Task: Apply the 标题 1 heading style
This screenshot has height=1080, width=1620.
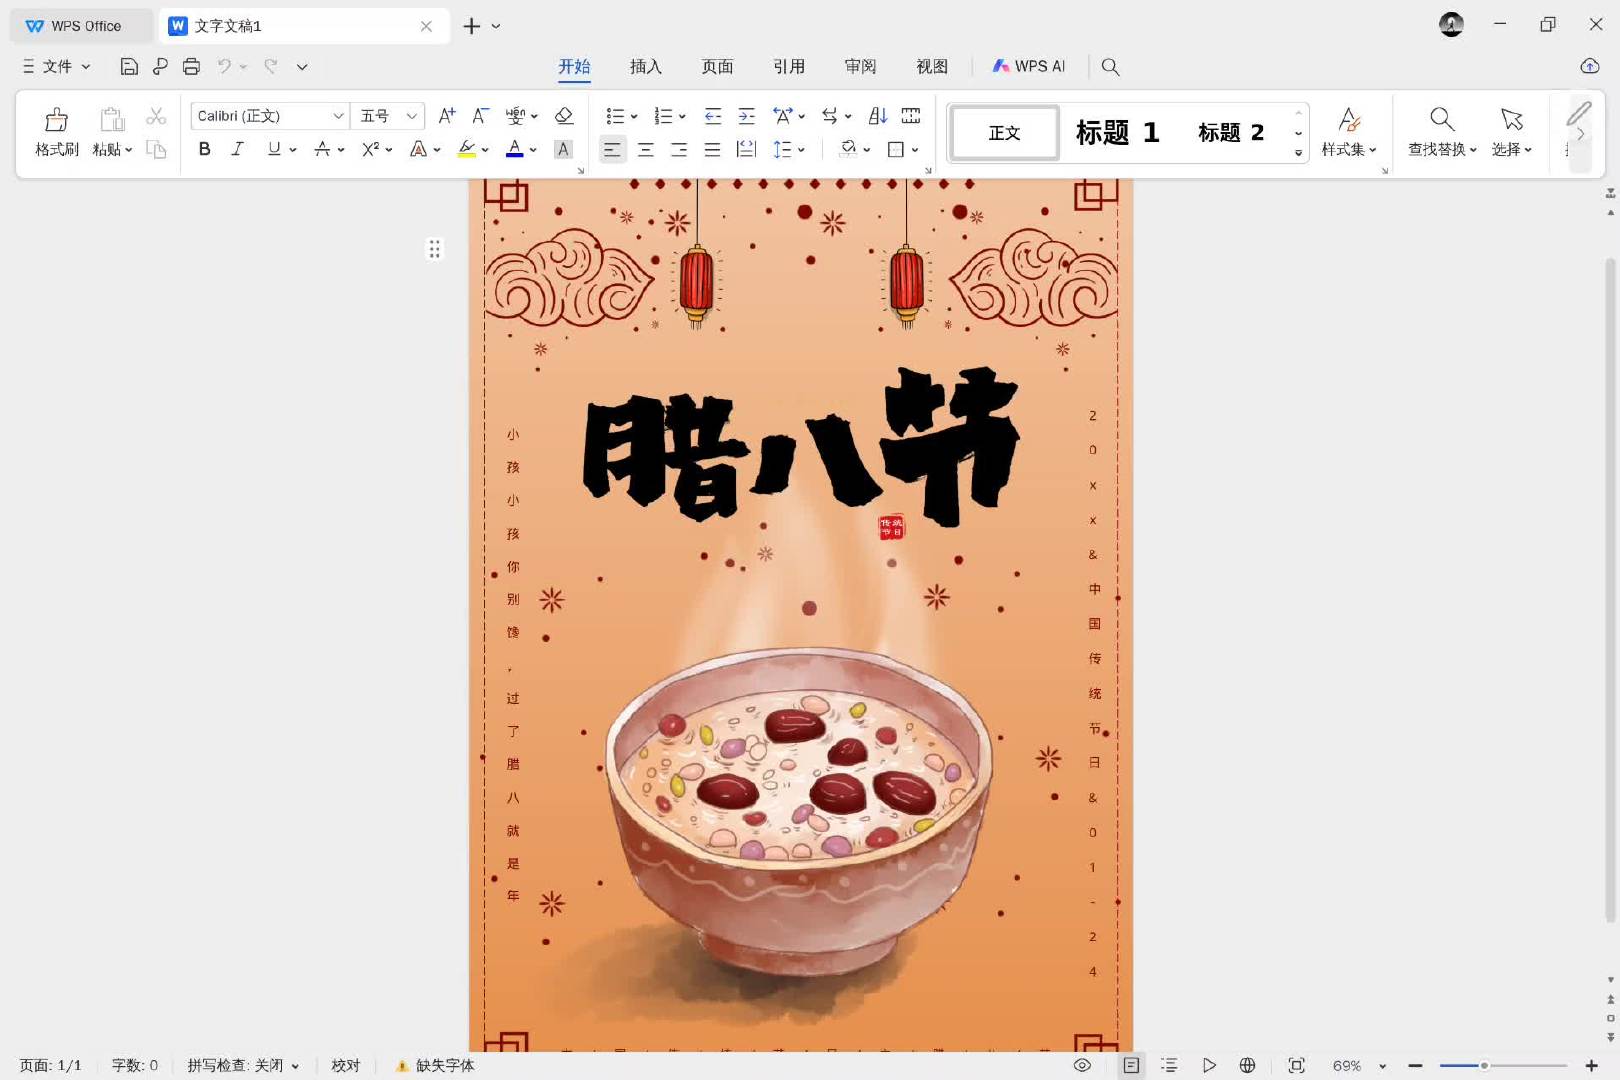Action: coord(1117,132)
